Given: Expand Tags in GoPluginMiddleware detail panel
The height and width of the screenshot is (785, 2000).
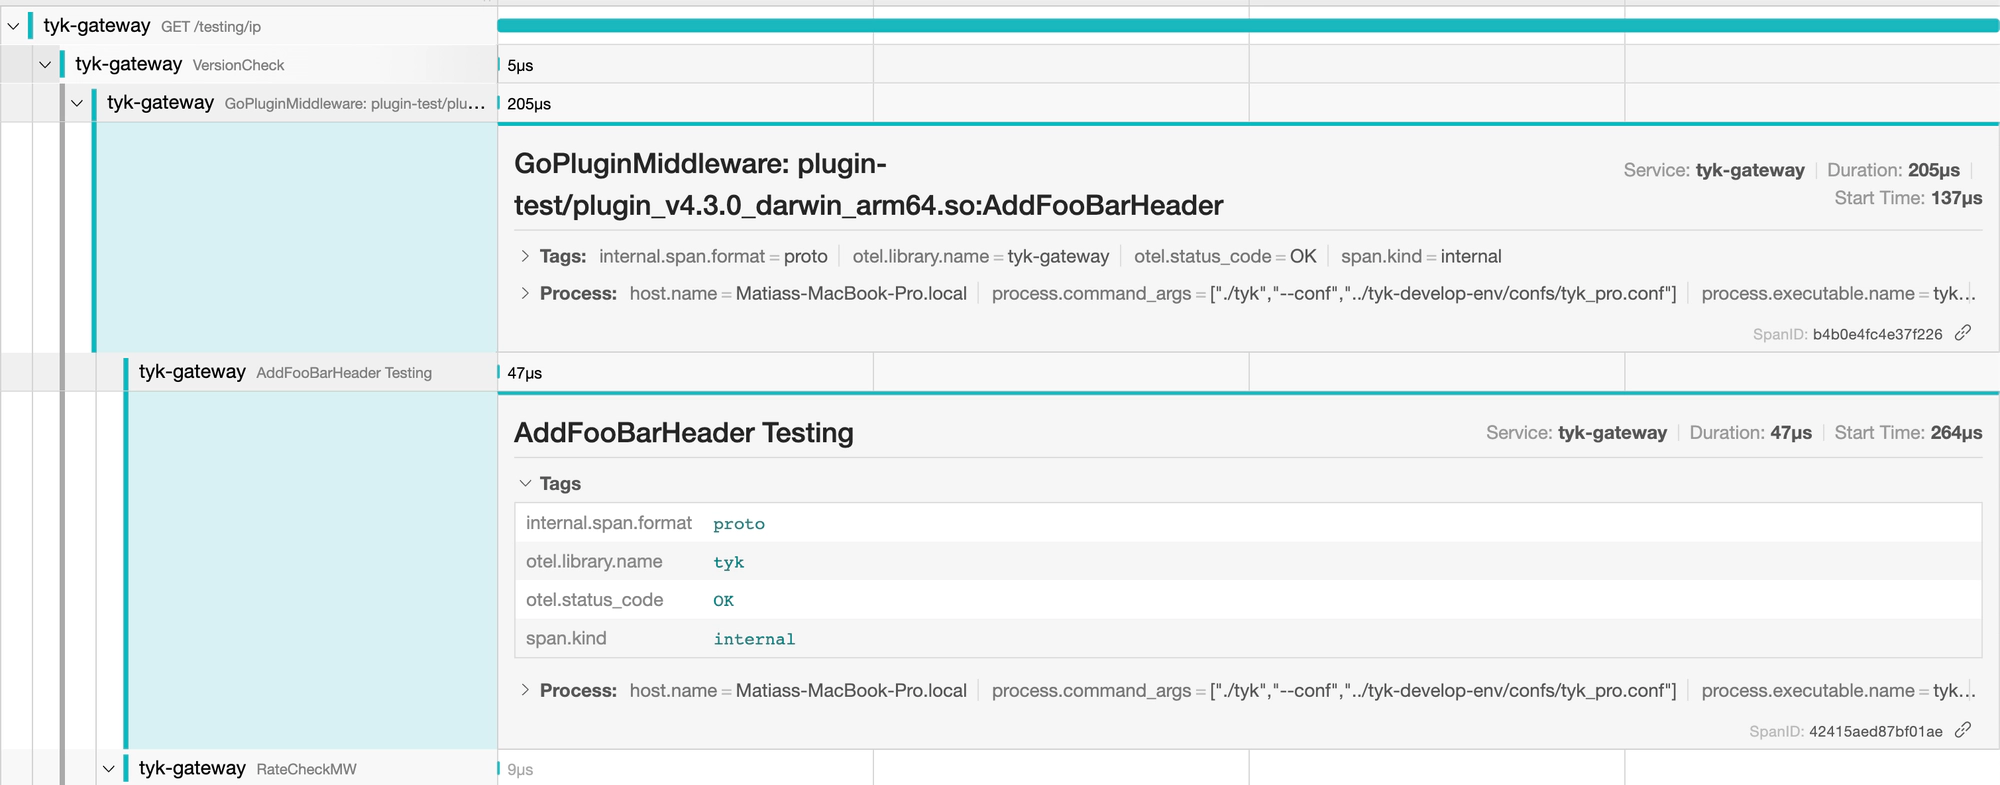Looking at the screenshot, I should click(x=526, y=257).
